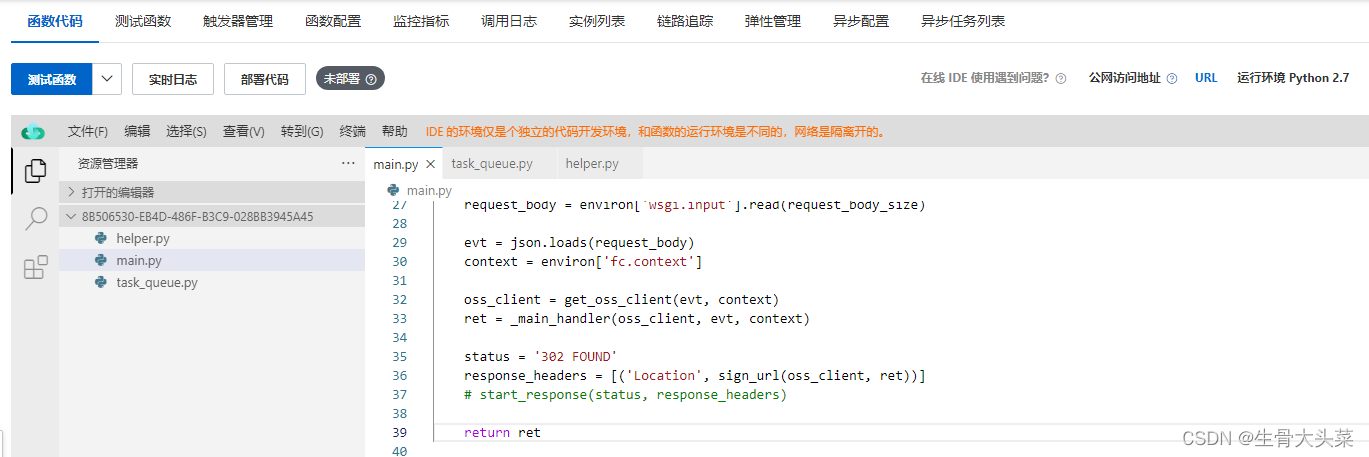
Task: Open the Search magnifier in activity bar
Action: pos(35,218)
